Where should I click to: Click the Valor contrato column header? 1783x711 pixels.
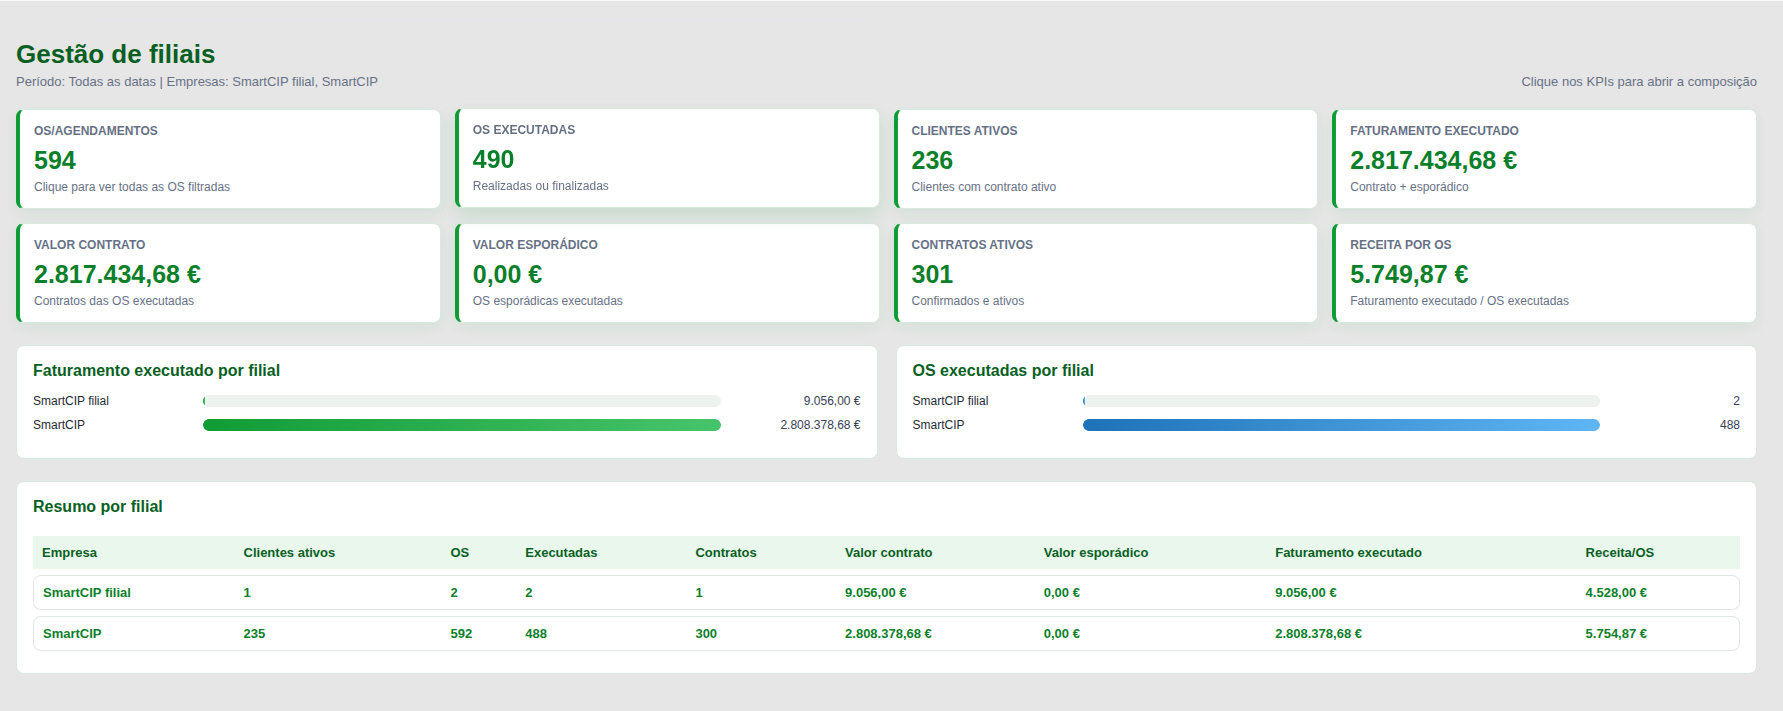[x=888, y=553]
